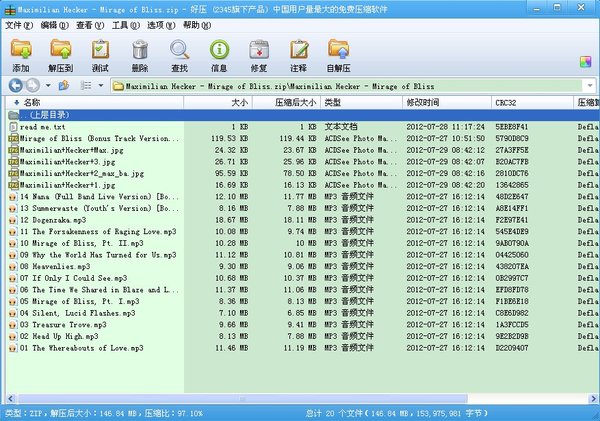Click the 解压到 (Extract to) icon

click(x=61, y=52)
